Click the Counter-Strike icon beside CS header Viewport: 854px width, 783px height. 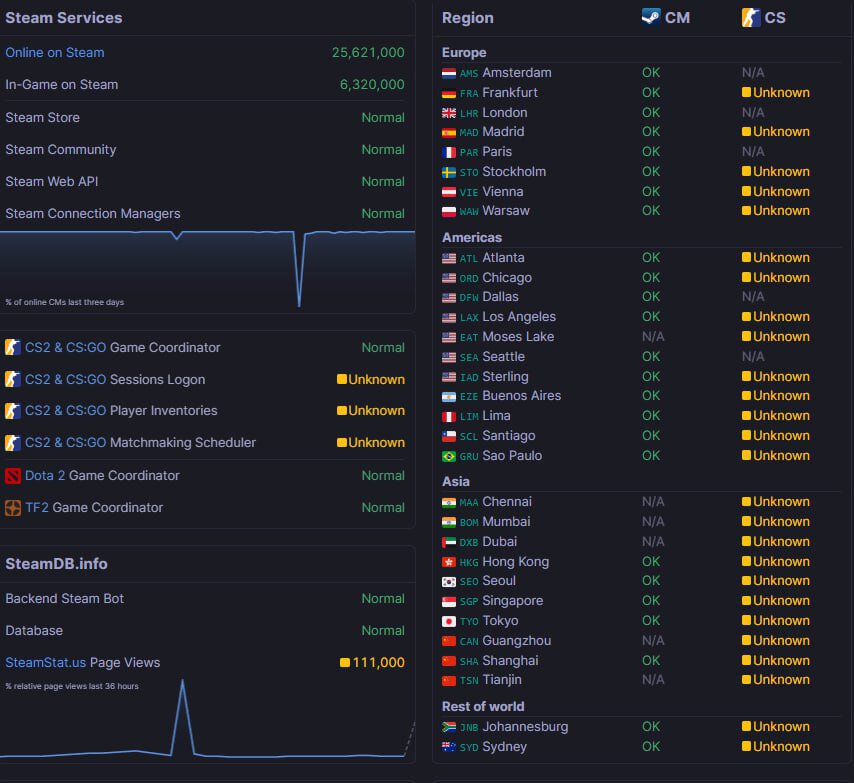click(x=751, y=17)
